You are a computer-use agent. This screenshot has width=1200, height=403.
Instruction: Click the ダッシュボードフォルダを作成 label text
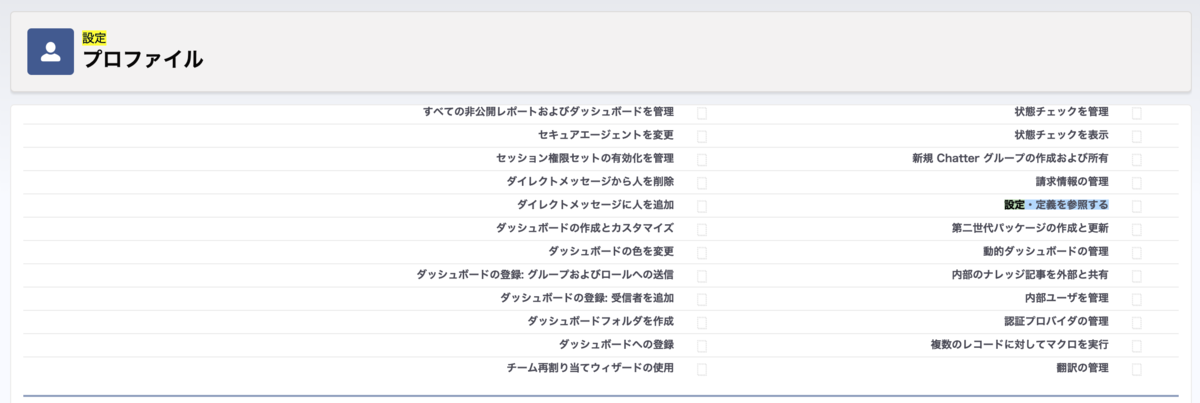click(601, 321)
